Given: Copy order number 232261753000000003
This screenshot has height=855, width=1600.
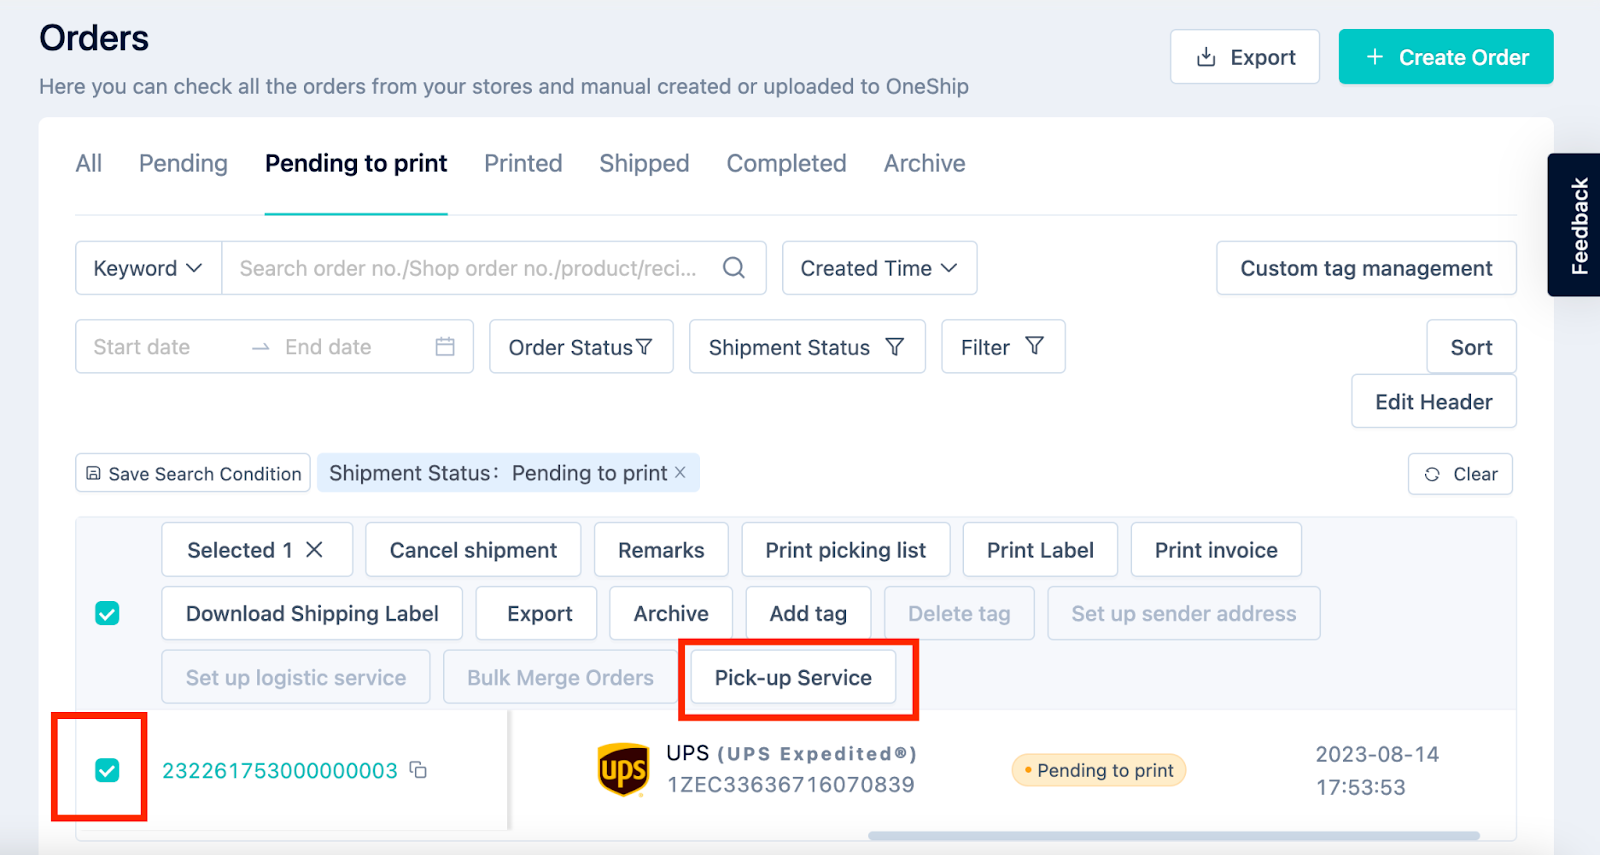Looking at the screenshot, I should pos(419,770).
